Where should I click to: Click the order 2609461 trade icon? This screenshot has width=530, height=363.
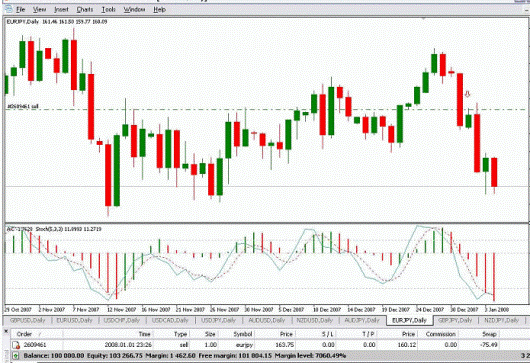pyautogui.click(x=16, y=345)
